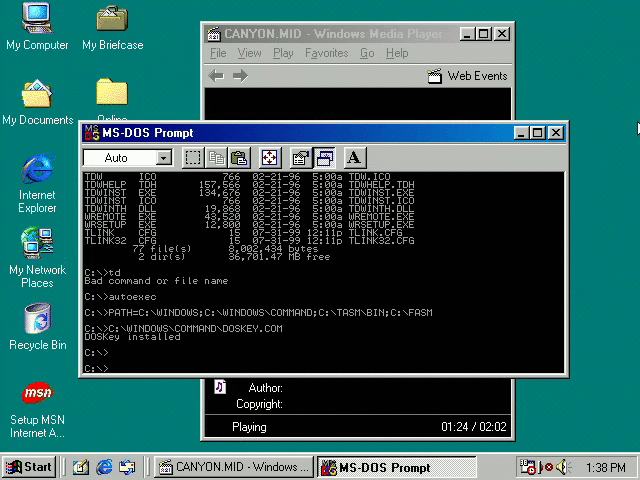Image resolution: width=640 pixels, height=480 pixels.
Task: Click the Author label in Media Player
Action: click(265, 388)
